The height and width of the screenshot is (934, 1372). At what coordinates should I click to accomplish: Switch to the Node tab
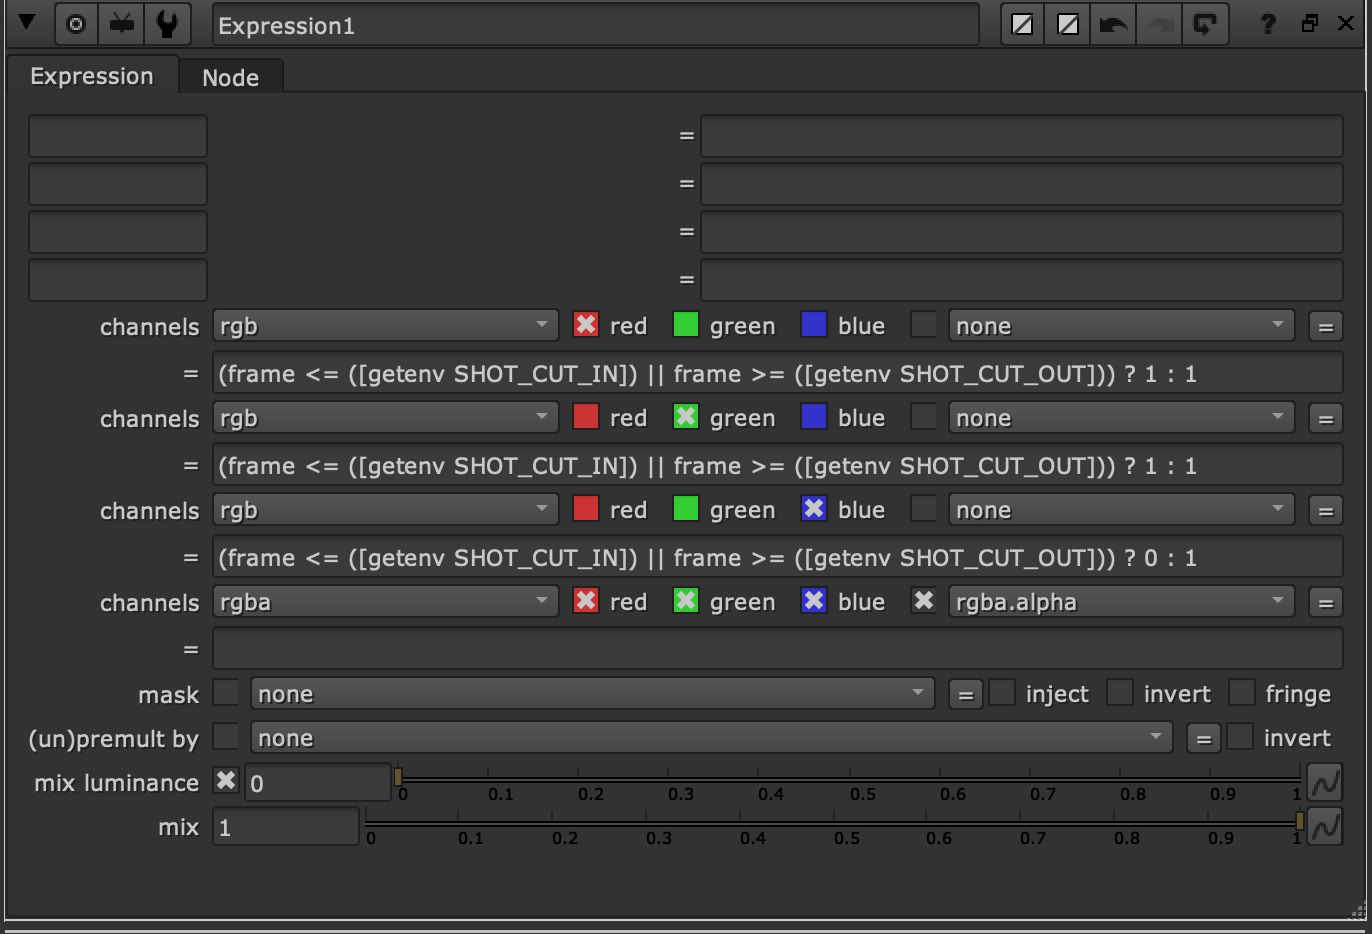tap(230, 78)
